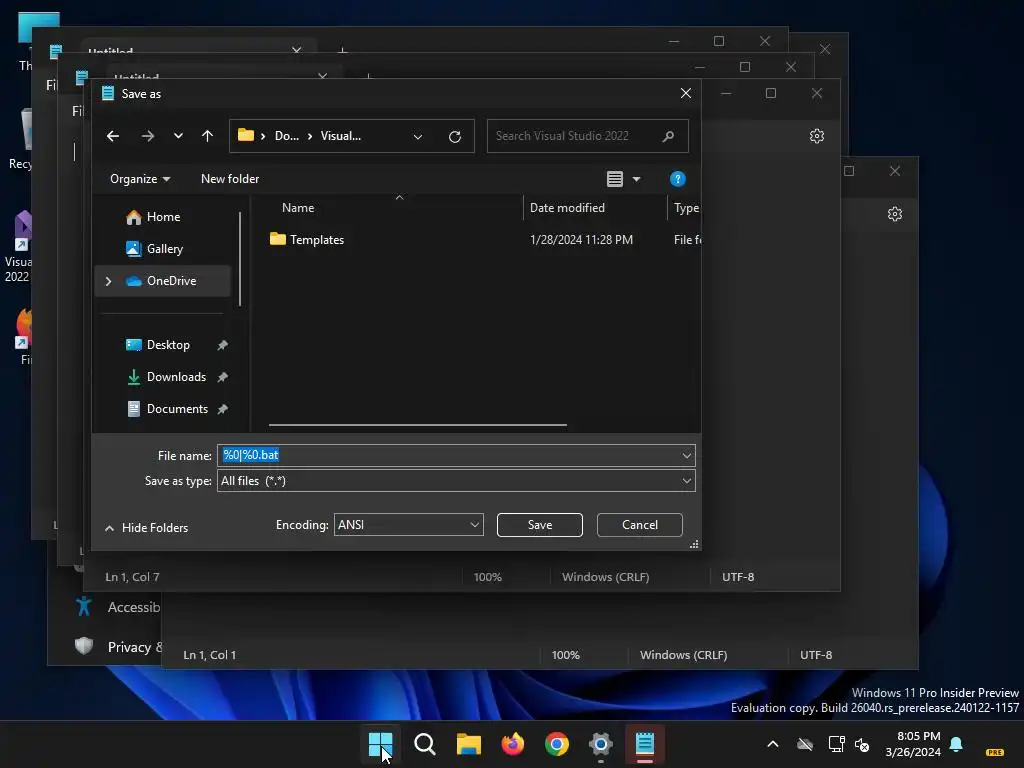This screenshot has height=768, width=1024.
Task: Show hidden icons in system tray
Action: (773, 744)
